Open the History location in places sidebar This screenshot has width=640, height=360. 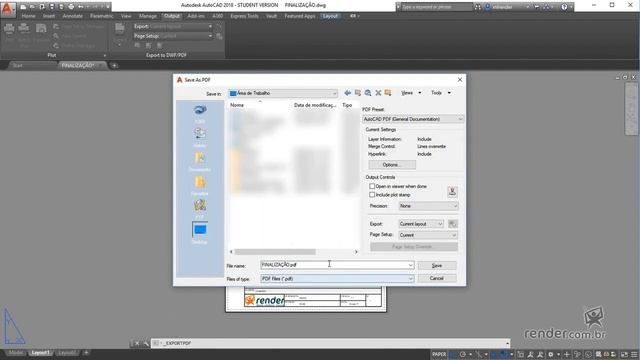pyautogui.click(x=200, y=138)
